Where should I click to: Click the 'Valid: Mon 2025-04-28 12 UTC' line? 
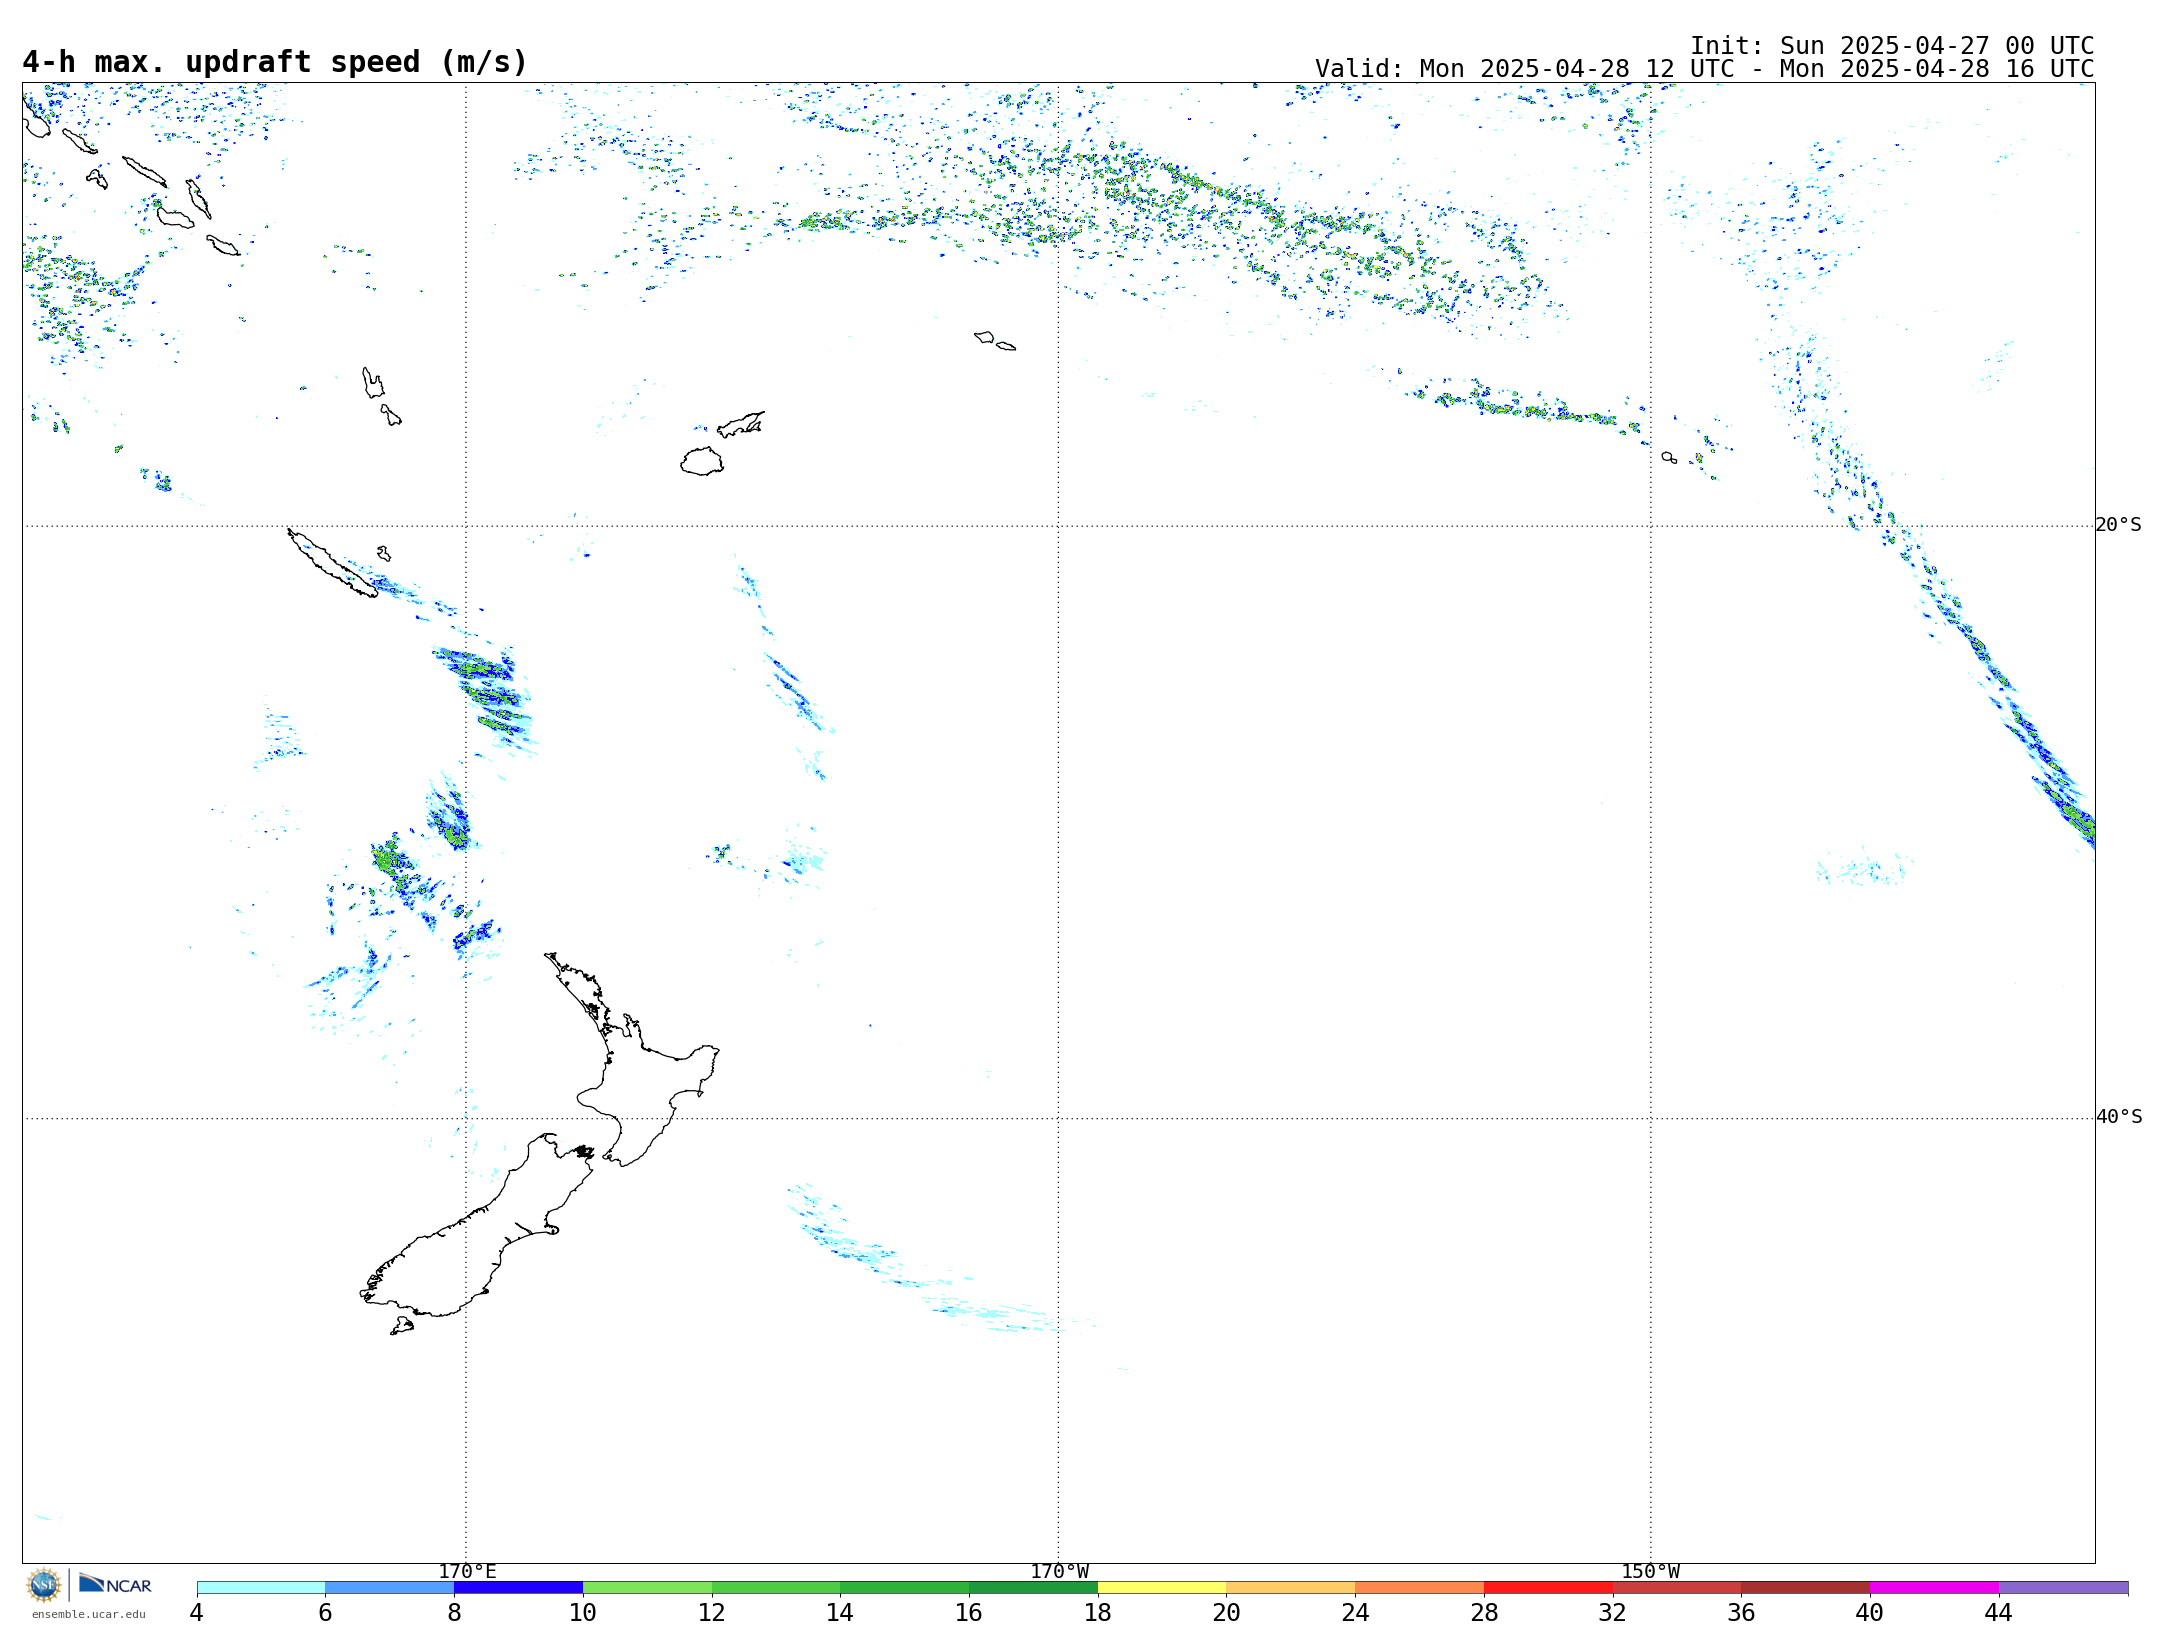[1704, 69]
